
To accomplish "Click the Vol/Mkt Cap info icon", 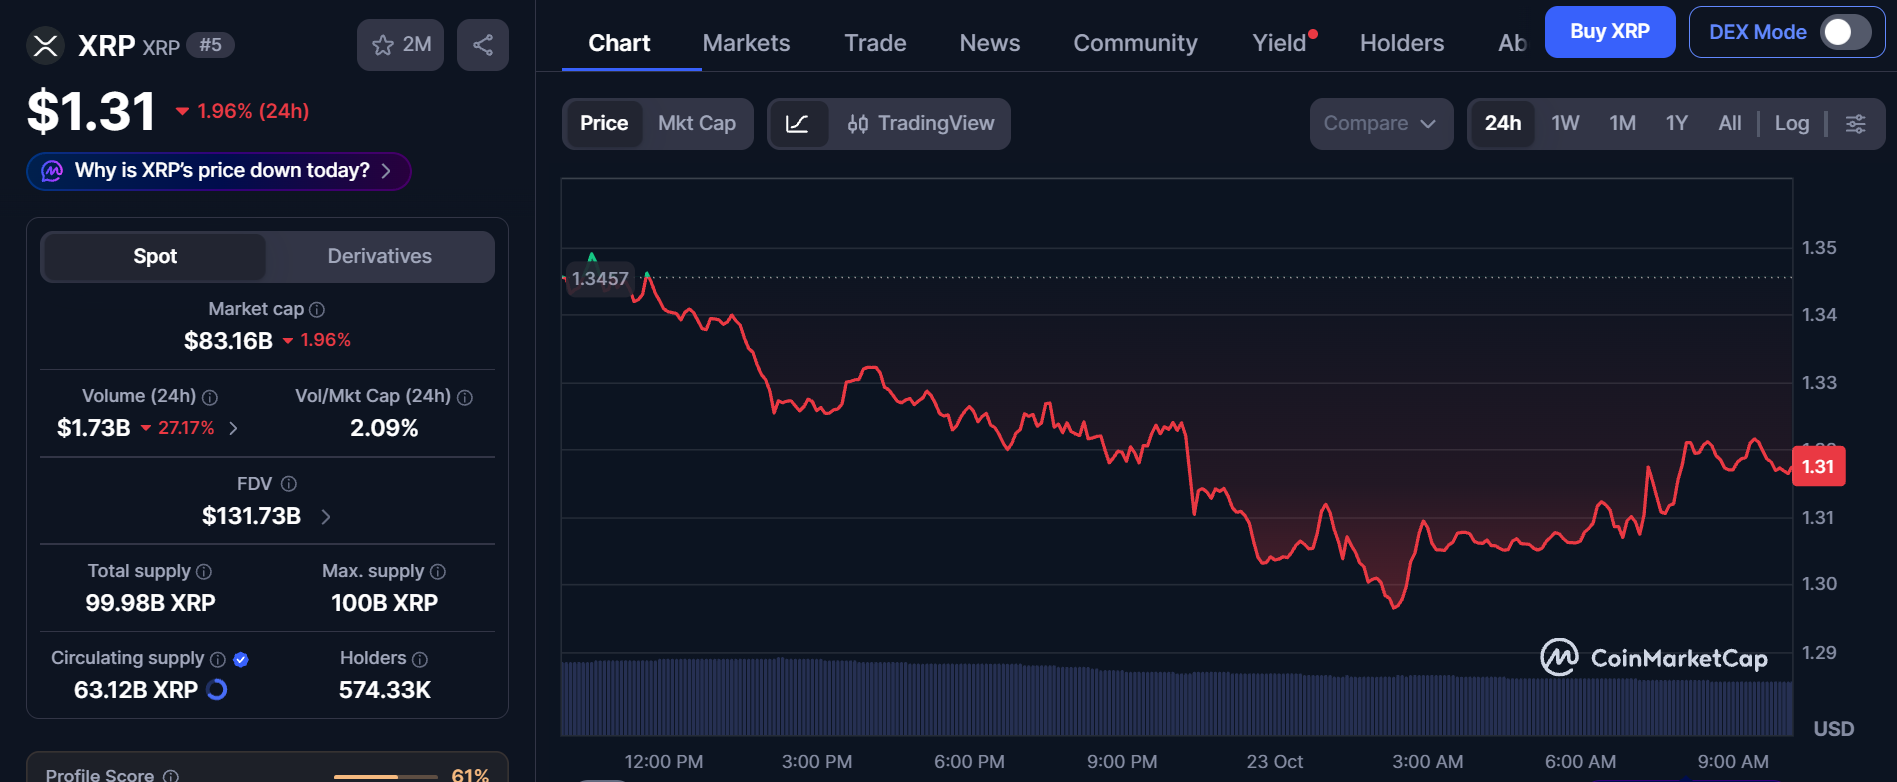I will pos(465,397).
